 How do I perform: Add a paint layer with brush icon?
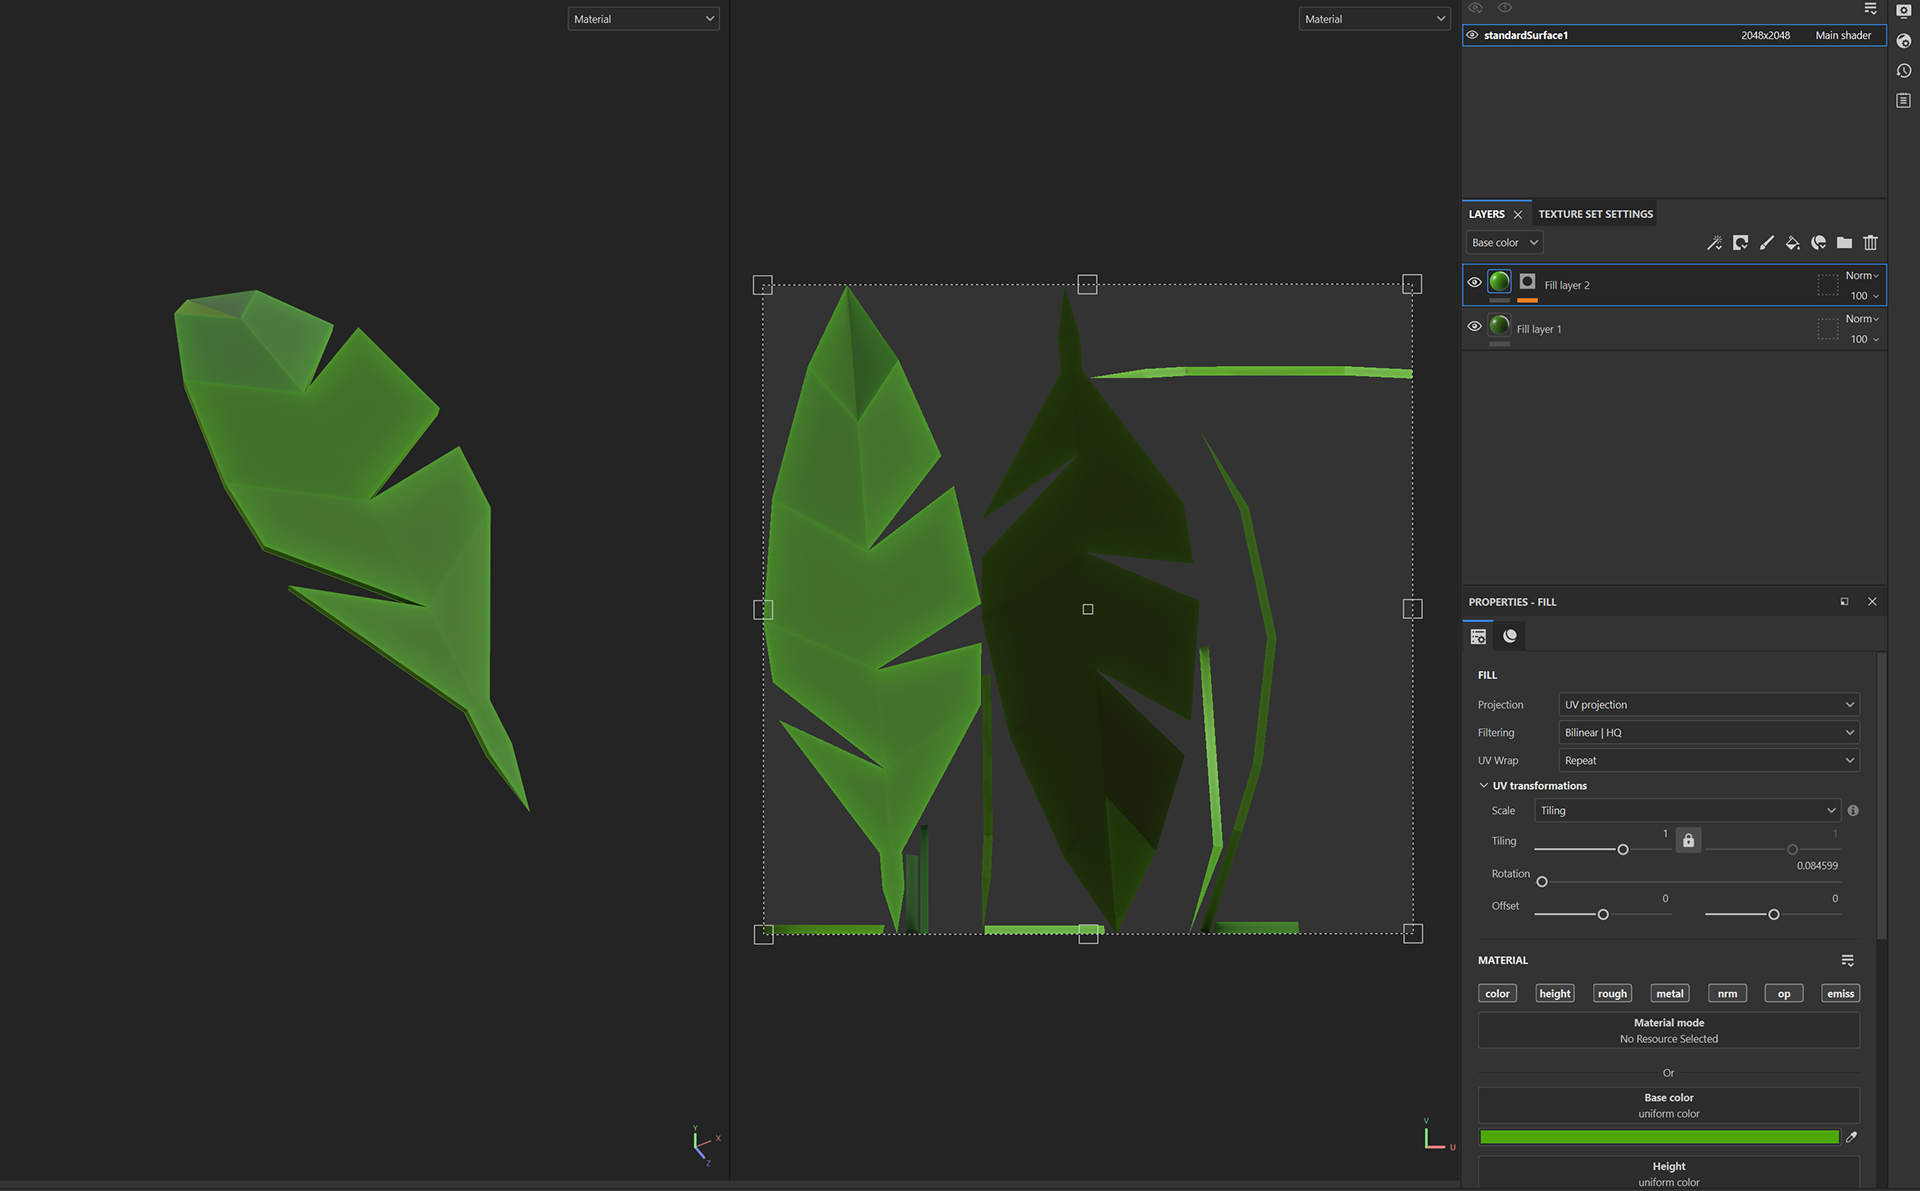click(x=1767, y=243)
